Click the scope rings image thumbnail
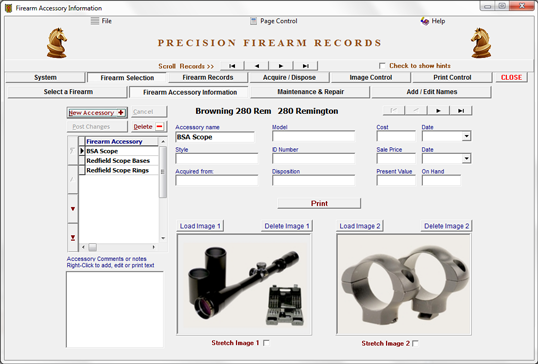 404,285
